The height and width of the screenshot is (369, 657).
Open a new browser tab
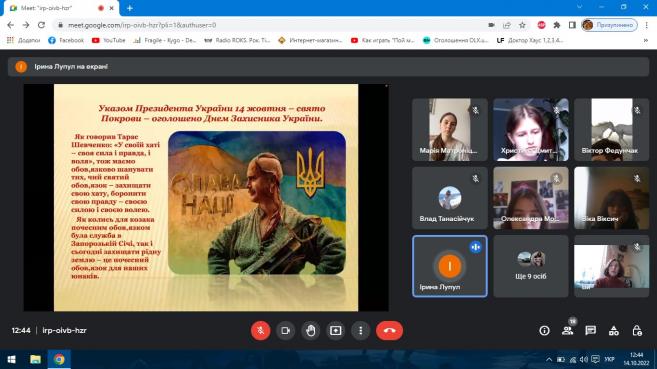point(129,8)
